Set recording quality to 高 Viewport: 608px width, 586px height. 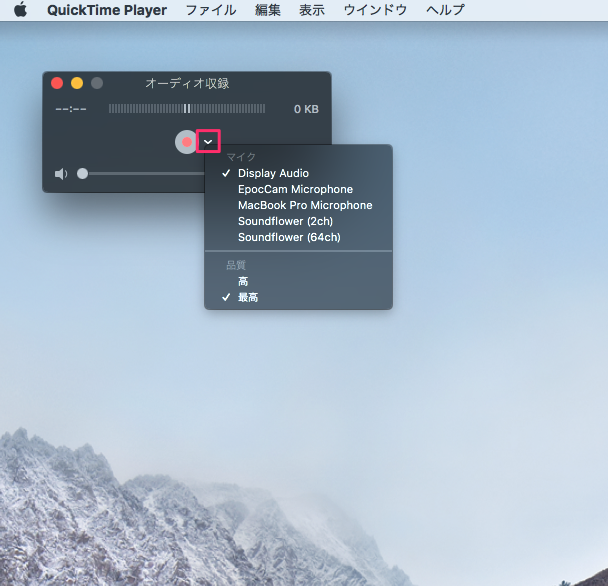[x=298, y=281]
